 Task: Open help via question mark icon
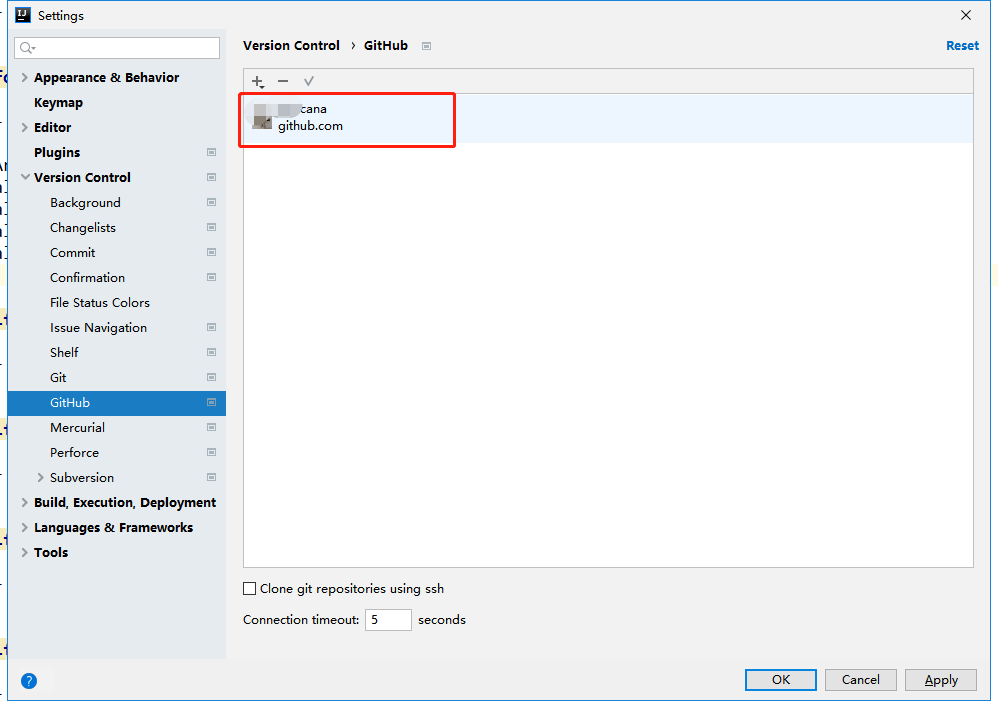(29, 681)
